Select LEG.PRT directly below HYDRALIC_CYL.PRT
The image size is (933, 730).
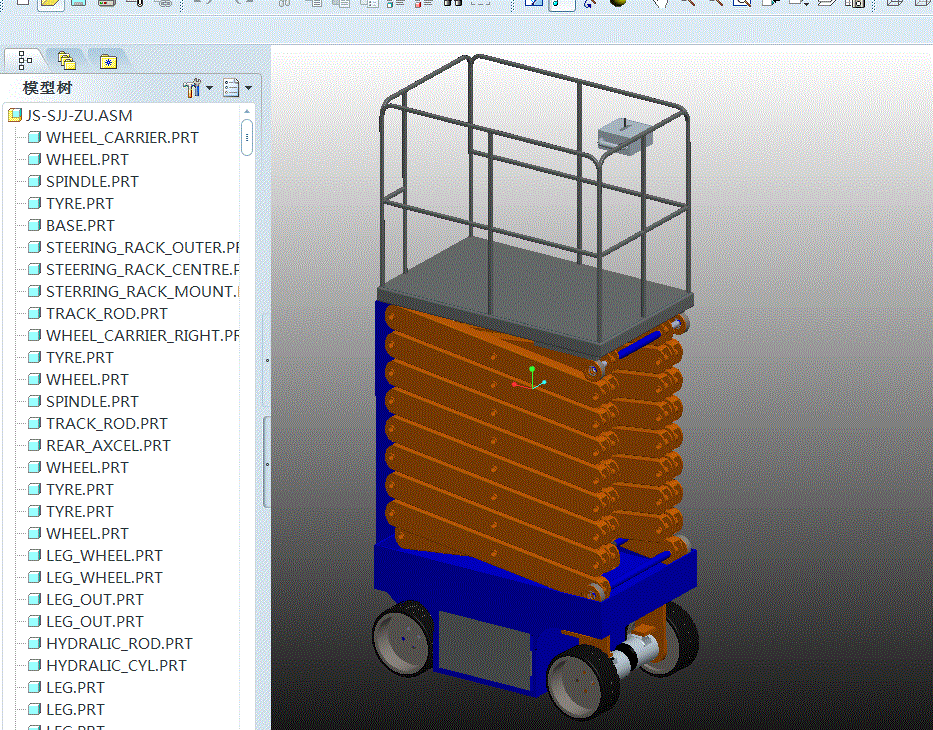(x=66, y=688)
